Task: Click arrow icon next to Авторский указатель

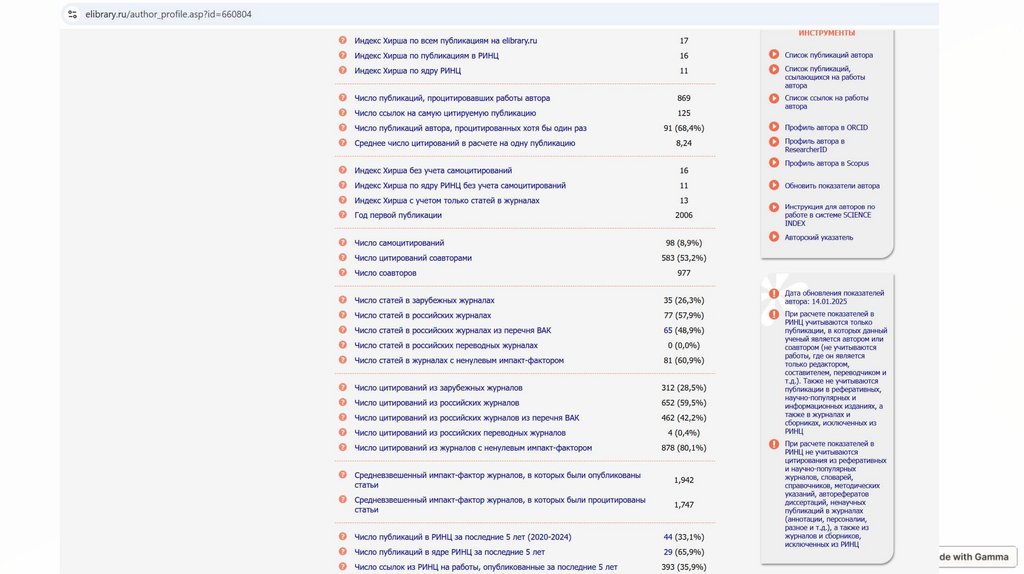Action: tap(774, 236)
